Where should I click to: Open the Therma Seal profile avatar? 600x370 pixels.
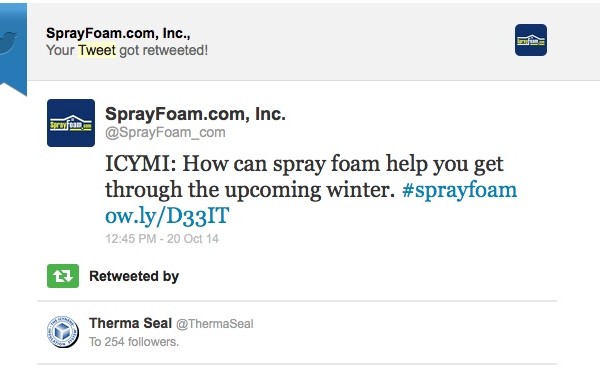pyautogui.click(x=63, y=332)
